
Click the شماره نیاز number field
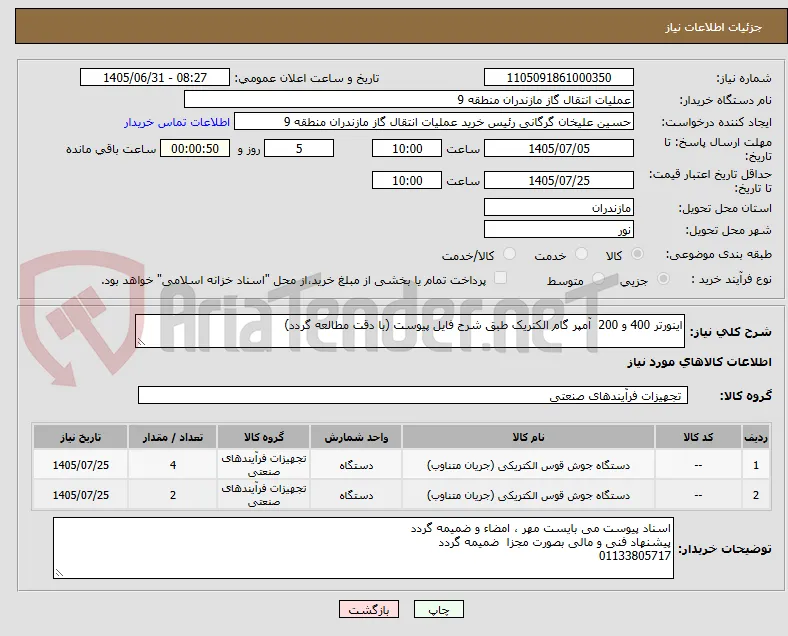[x=559, y=77]
